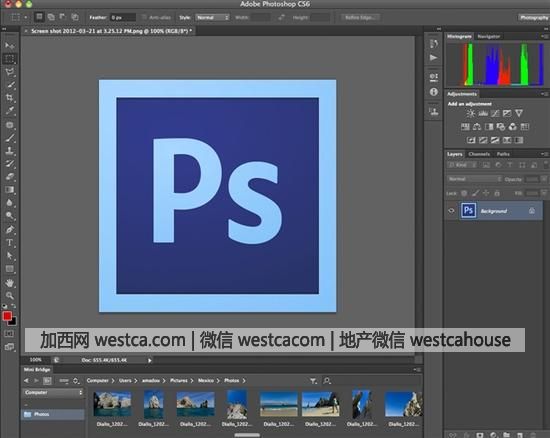This screenshot has width=550, height=438.
Task: Select the Zoom tool in the toolbox
Action: pos(9,296)
